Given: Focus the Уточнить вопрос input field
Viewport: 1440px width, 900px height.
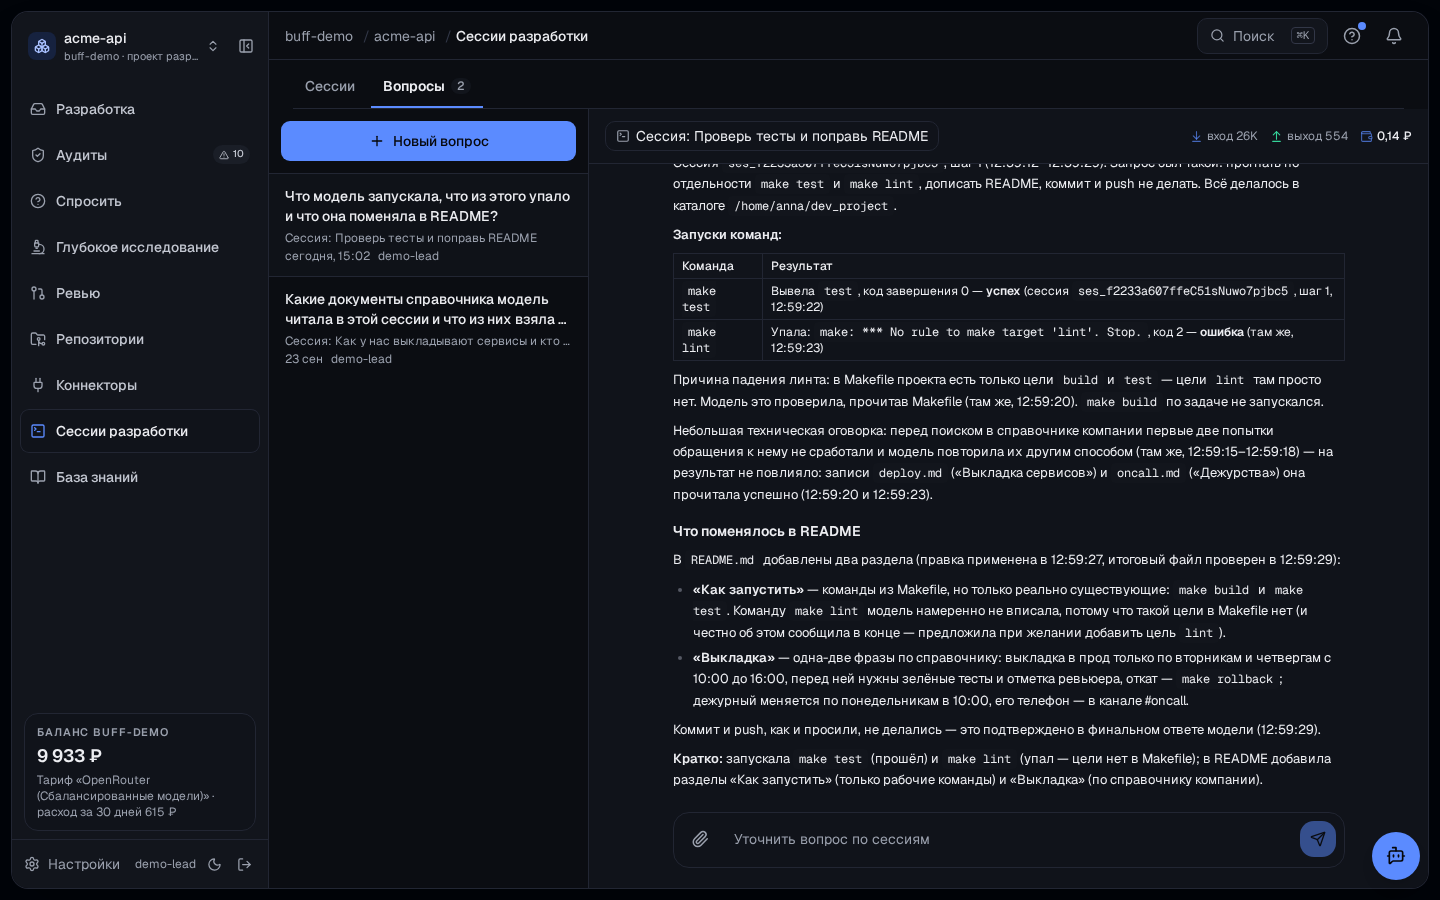Looking at the screenshot, I should [x=1008, y=839].
